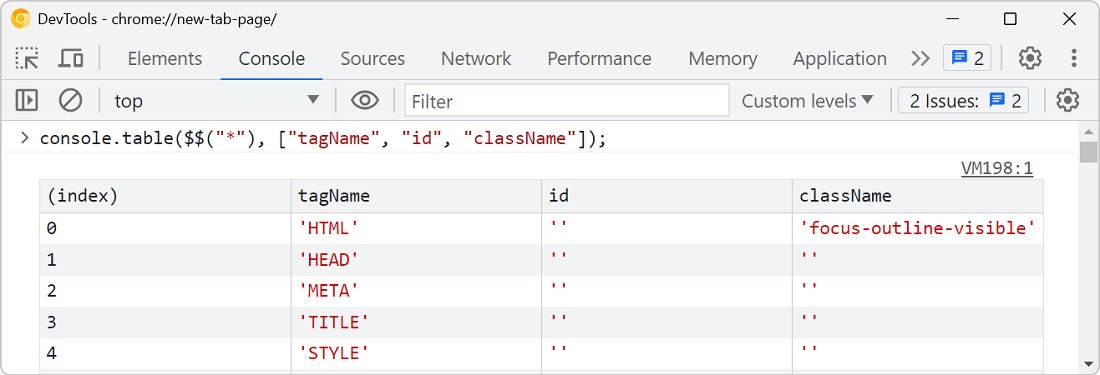Sort table by id column header
The width and height of the screenshot is (1100, 375).
pyautogui.click(x=666, y=196)
